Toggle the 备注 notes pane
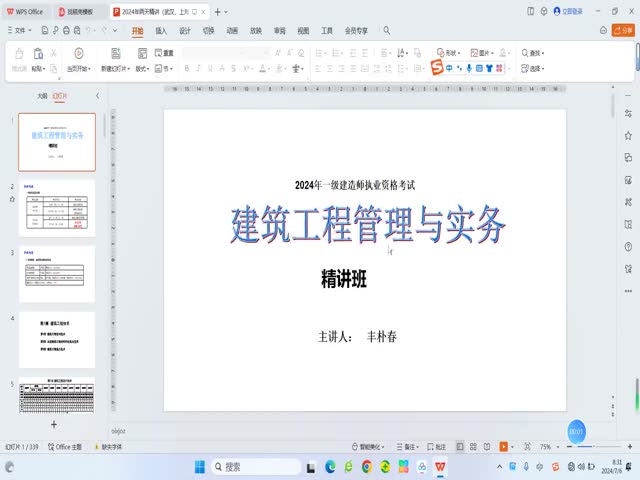This screenshot has width=640, height=480. (x=408, y=447)
